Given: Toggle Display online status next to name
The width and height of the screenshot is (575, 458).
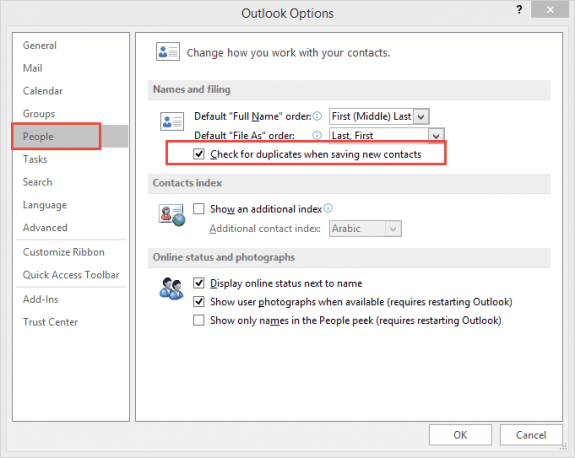Looking at the screenshot, I should click(198, 283).
